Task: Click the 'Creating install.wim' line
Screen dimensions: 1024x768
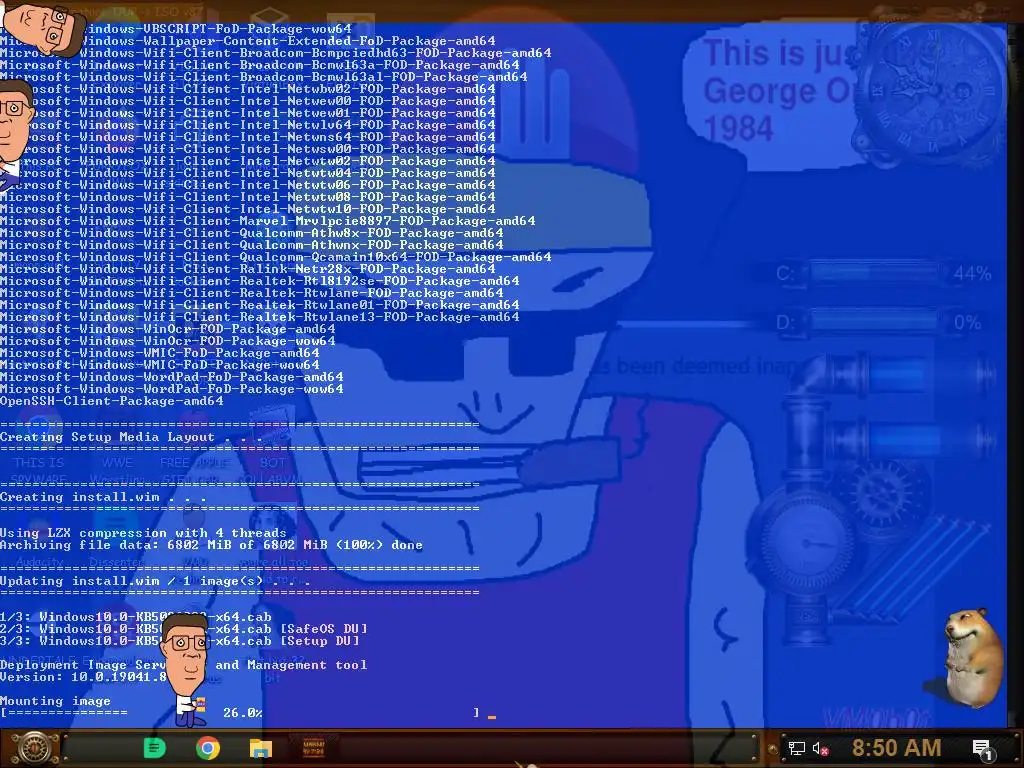Action: (x=103, y=497)
